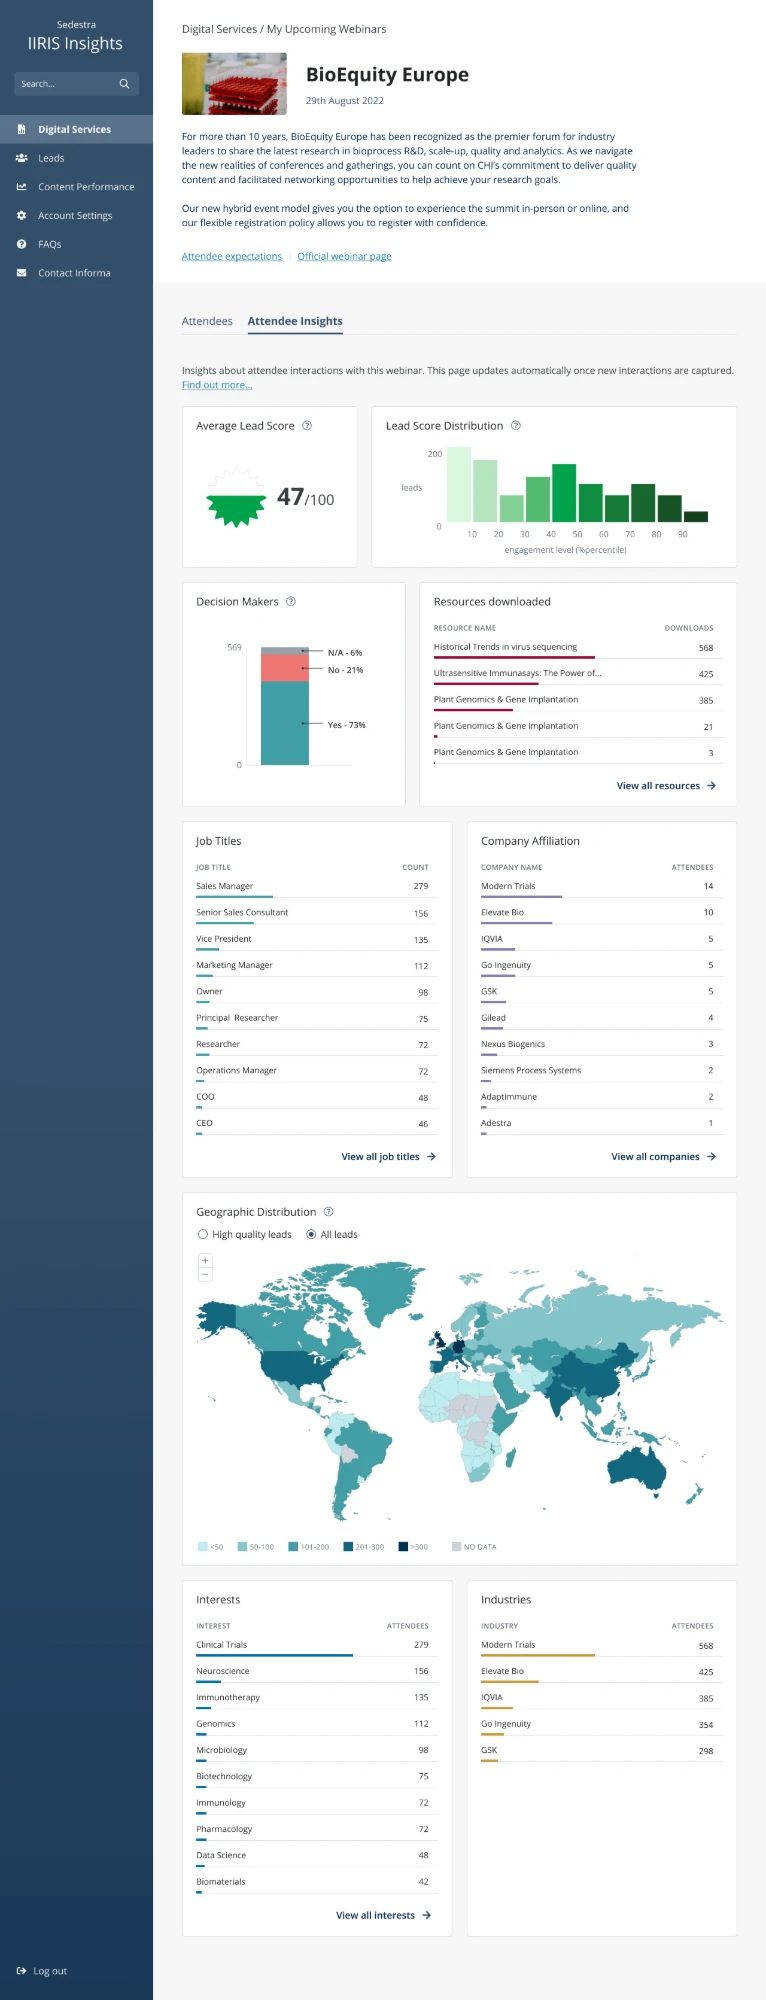Open Digital Services in the sidebar

point(76,129)
